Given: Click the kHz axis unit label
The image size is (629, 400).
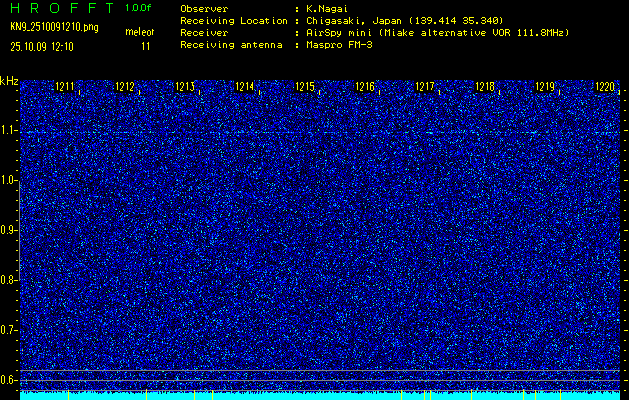Looking at the screenshot, I should (9, 80).
